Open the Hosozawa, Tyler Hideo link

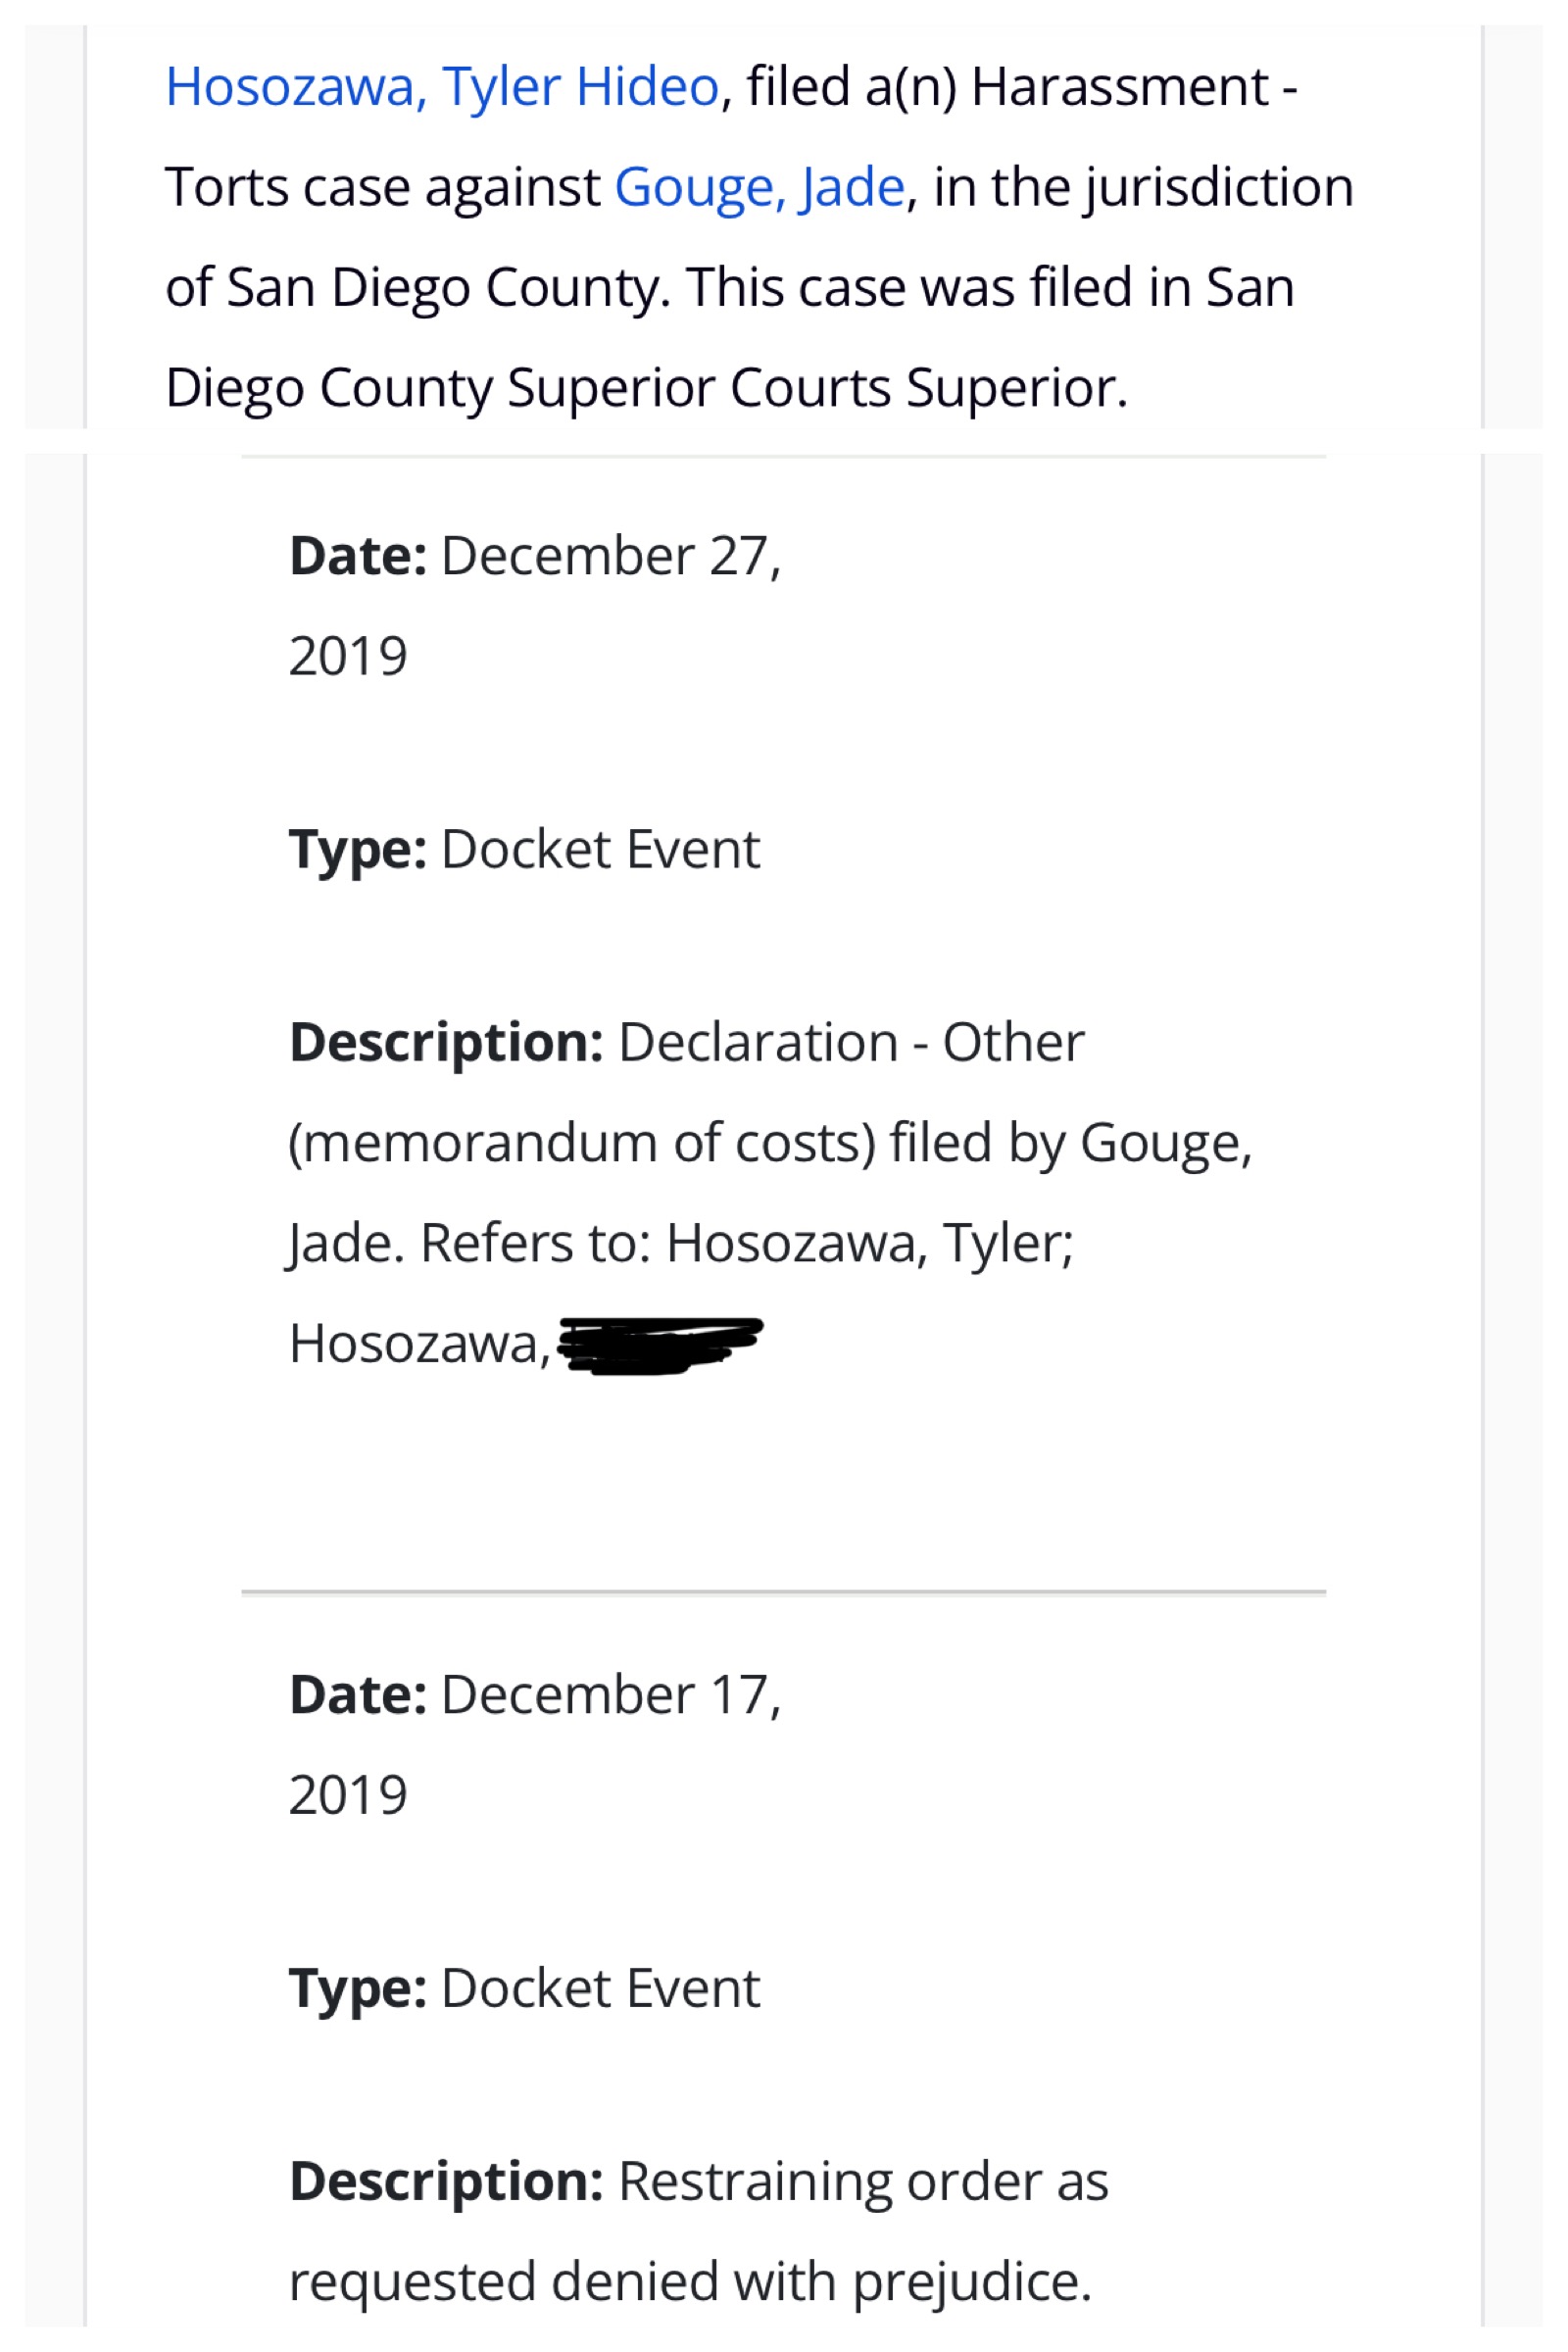(x=442, y=87)
